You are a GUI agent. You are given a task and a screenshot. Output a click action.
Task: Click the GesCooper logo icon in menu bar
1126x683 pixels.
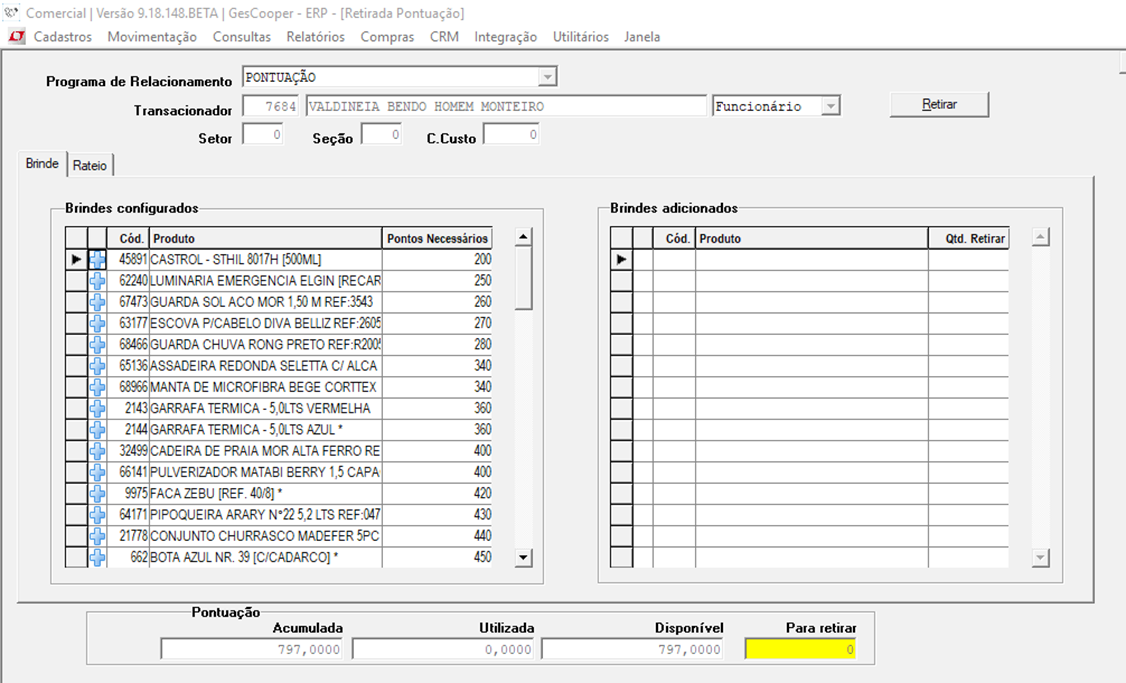(x=17, y=37)
